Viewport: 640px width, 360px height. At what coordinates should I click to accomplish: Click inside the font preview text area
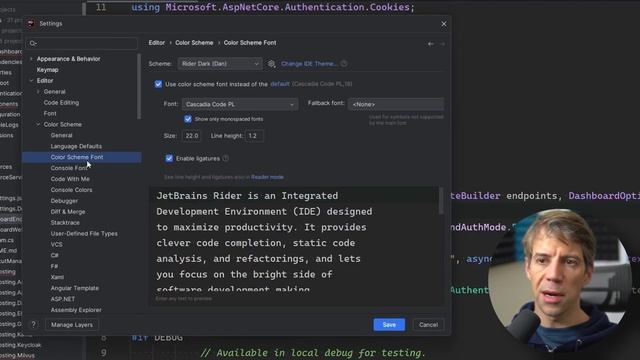tap(294, 240)
